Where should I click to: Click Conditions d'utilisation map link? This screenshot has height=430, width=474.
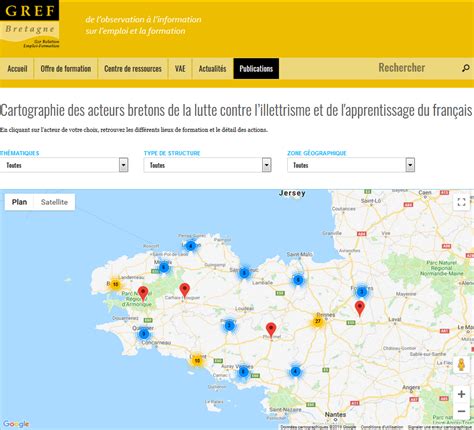click(x=382, y=427)
